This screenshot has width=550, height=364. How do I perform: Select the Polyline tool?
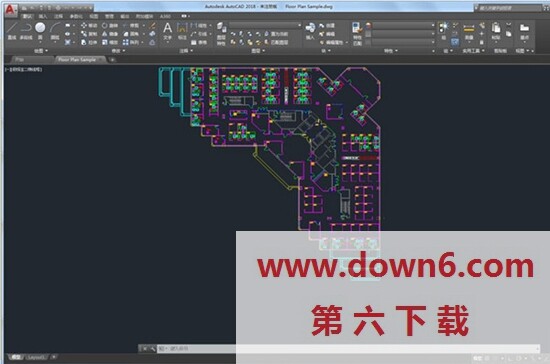26,31
